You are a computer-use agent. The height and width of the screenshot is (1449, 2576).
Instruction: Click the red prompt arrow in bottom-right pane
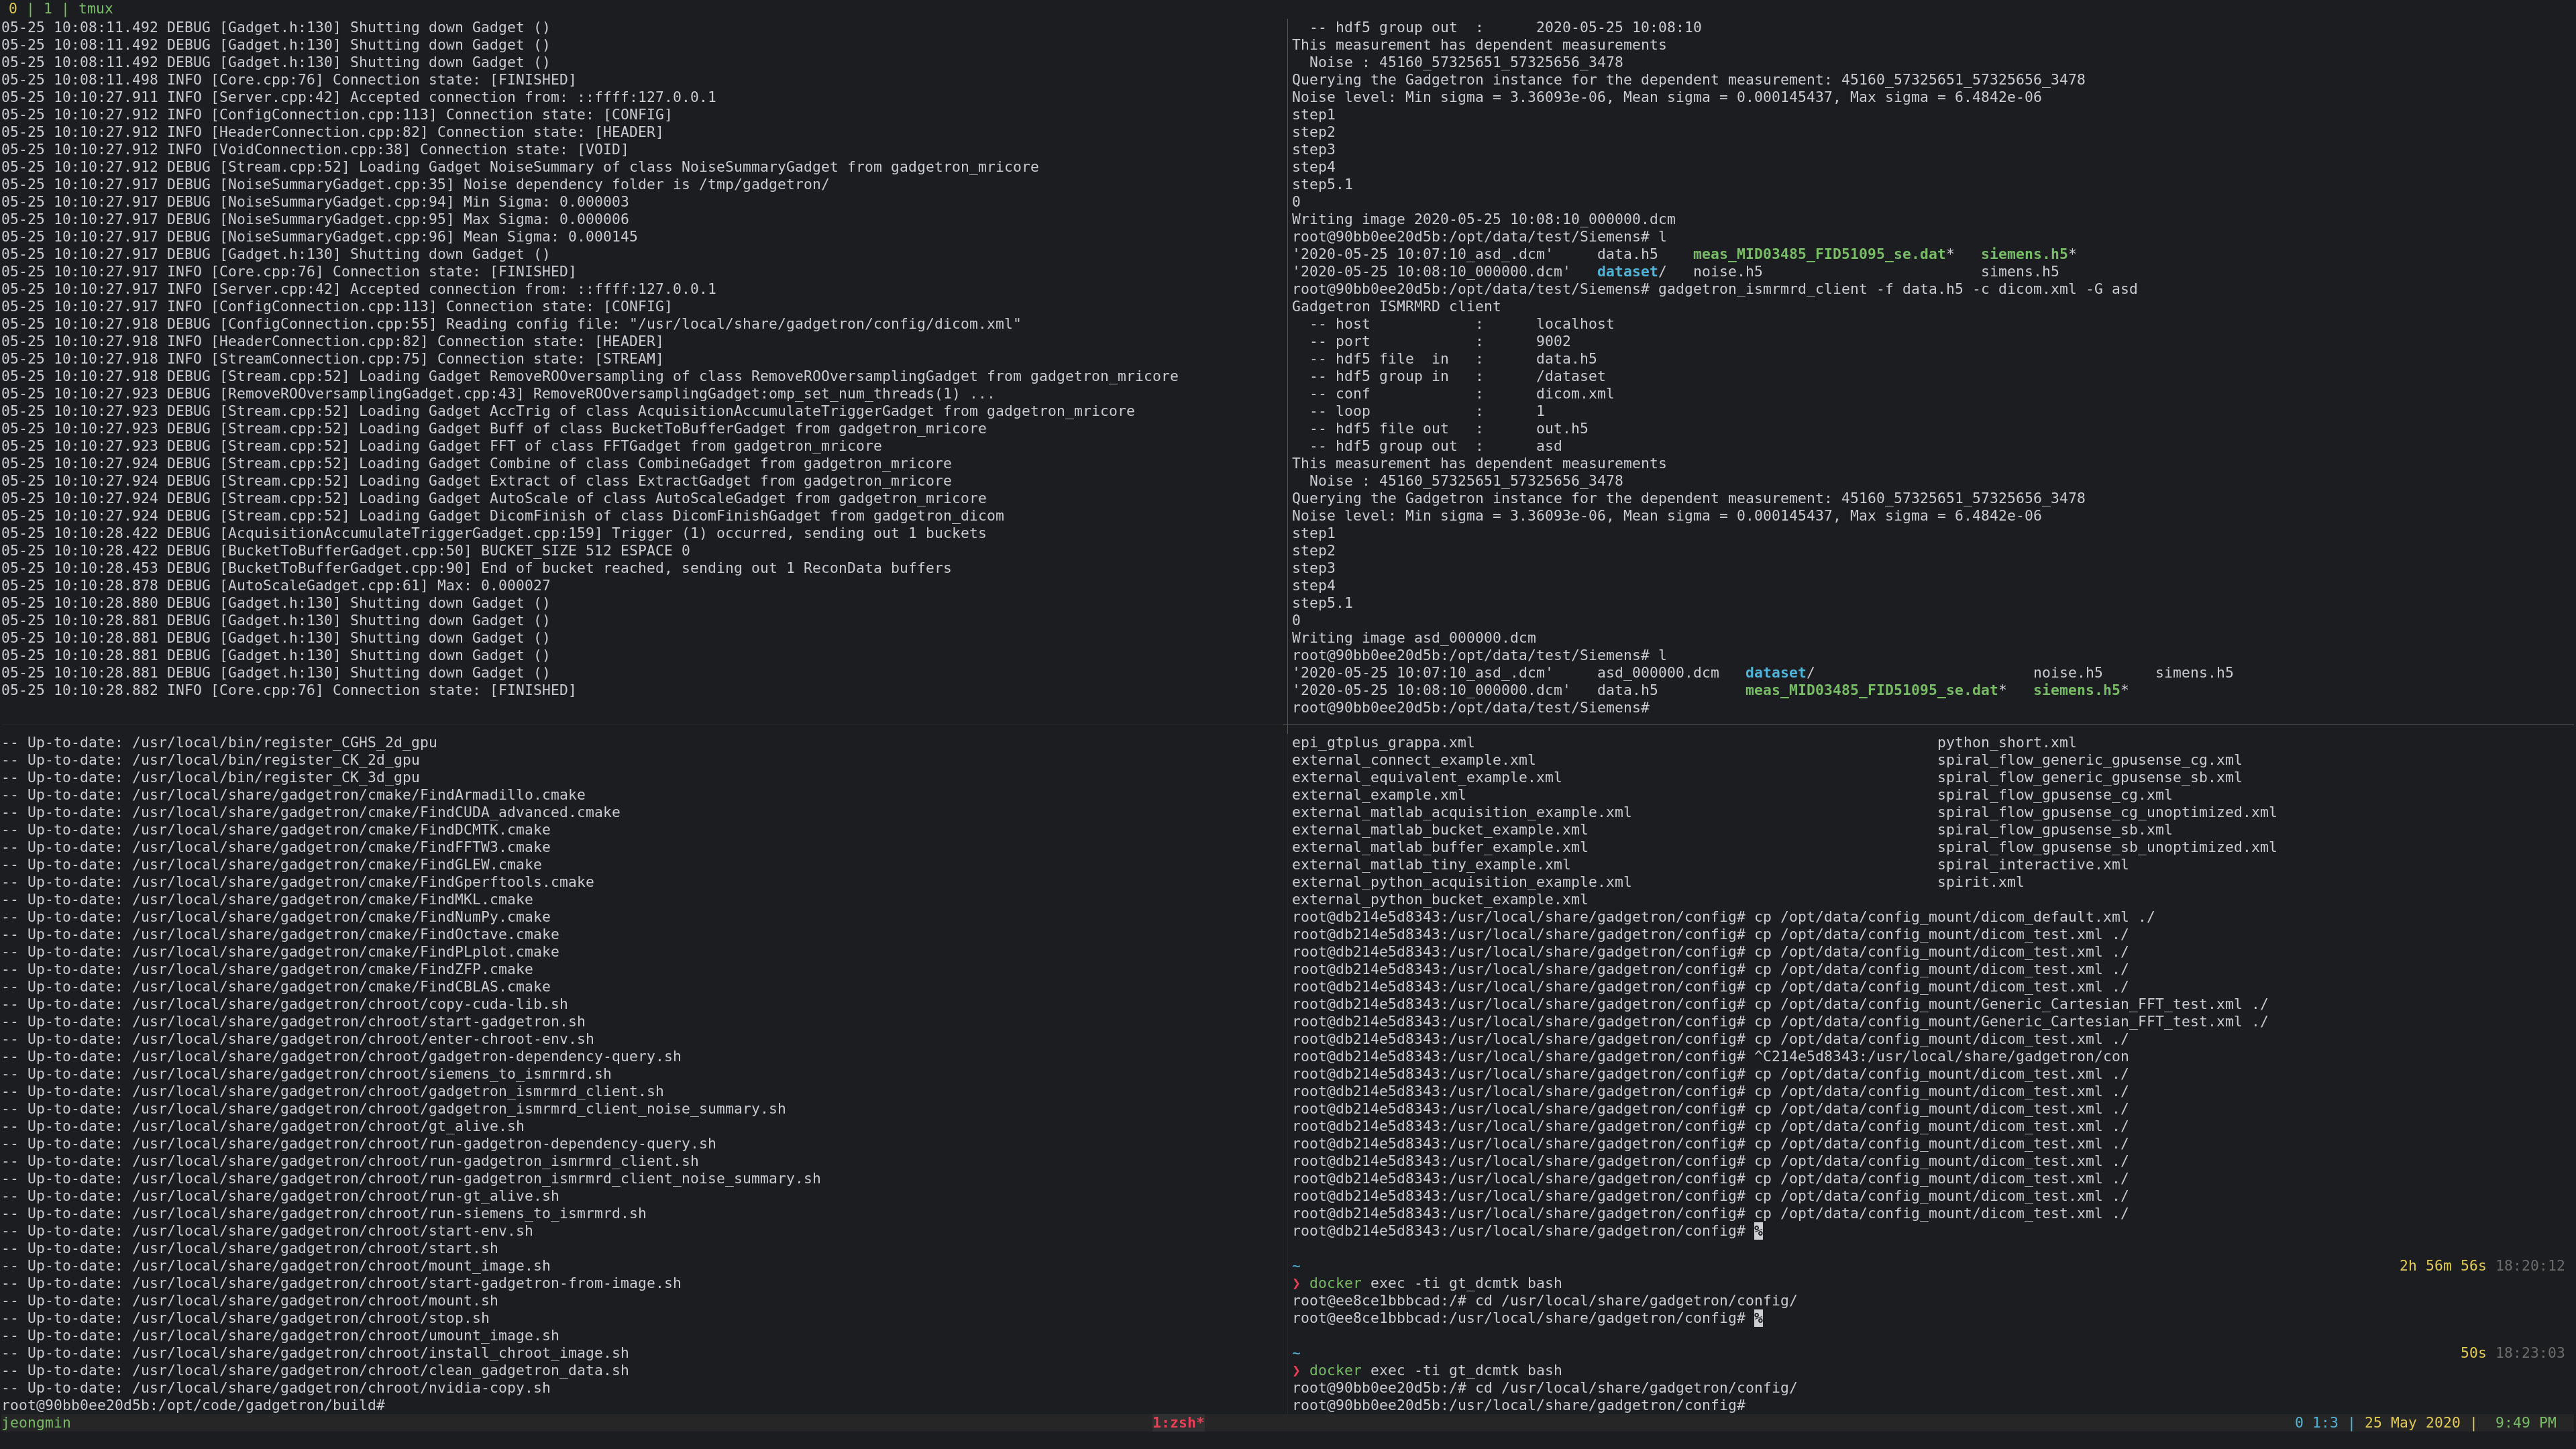[1296, 1370]
